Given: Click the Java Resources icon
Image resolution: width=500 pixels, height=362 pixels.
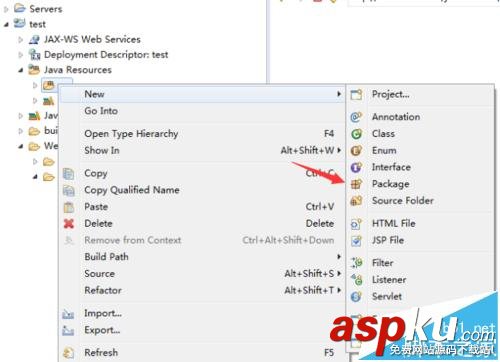Looking at the screenshot, I should pos(34,70).
